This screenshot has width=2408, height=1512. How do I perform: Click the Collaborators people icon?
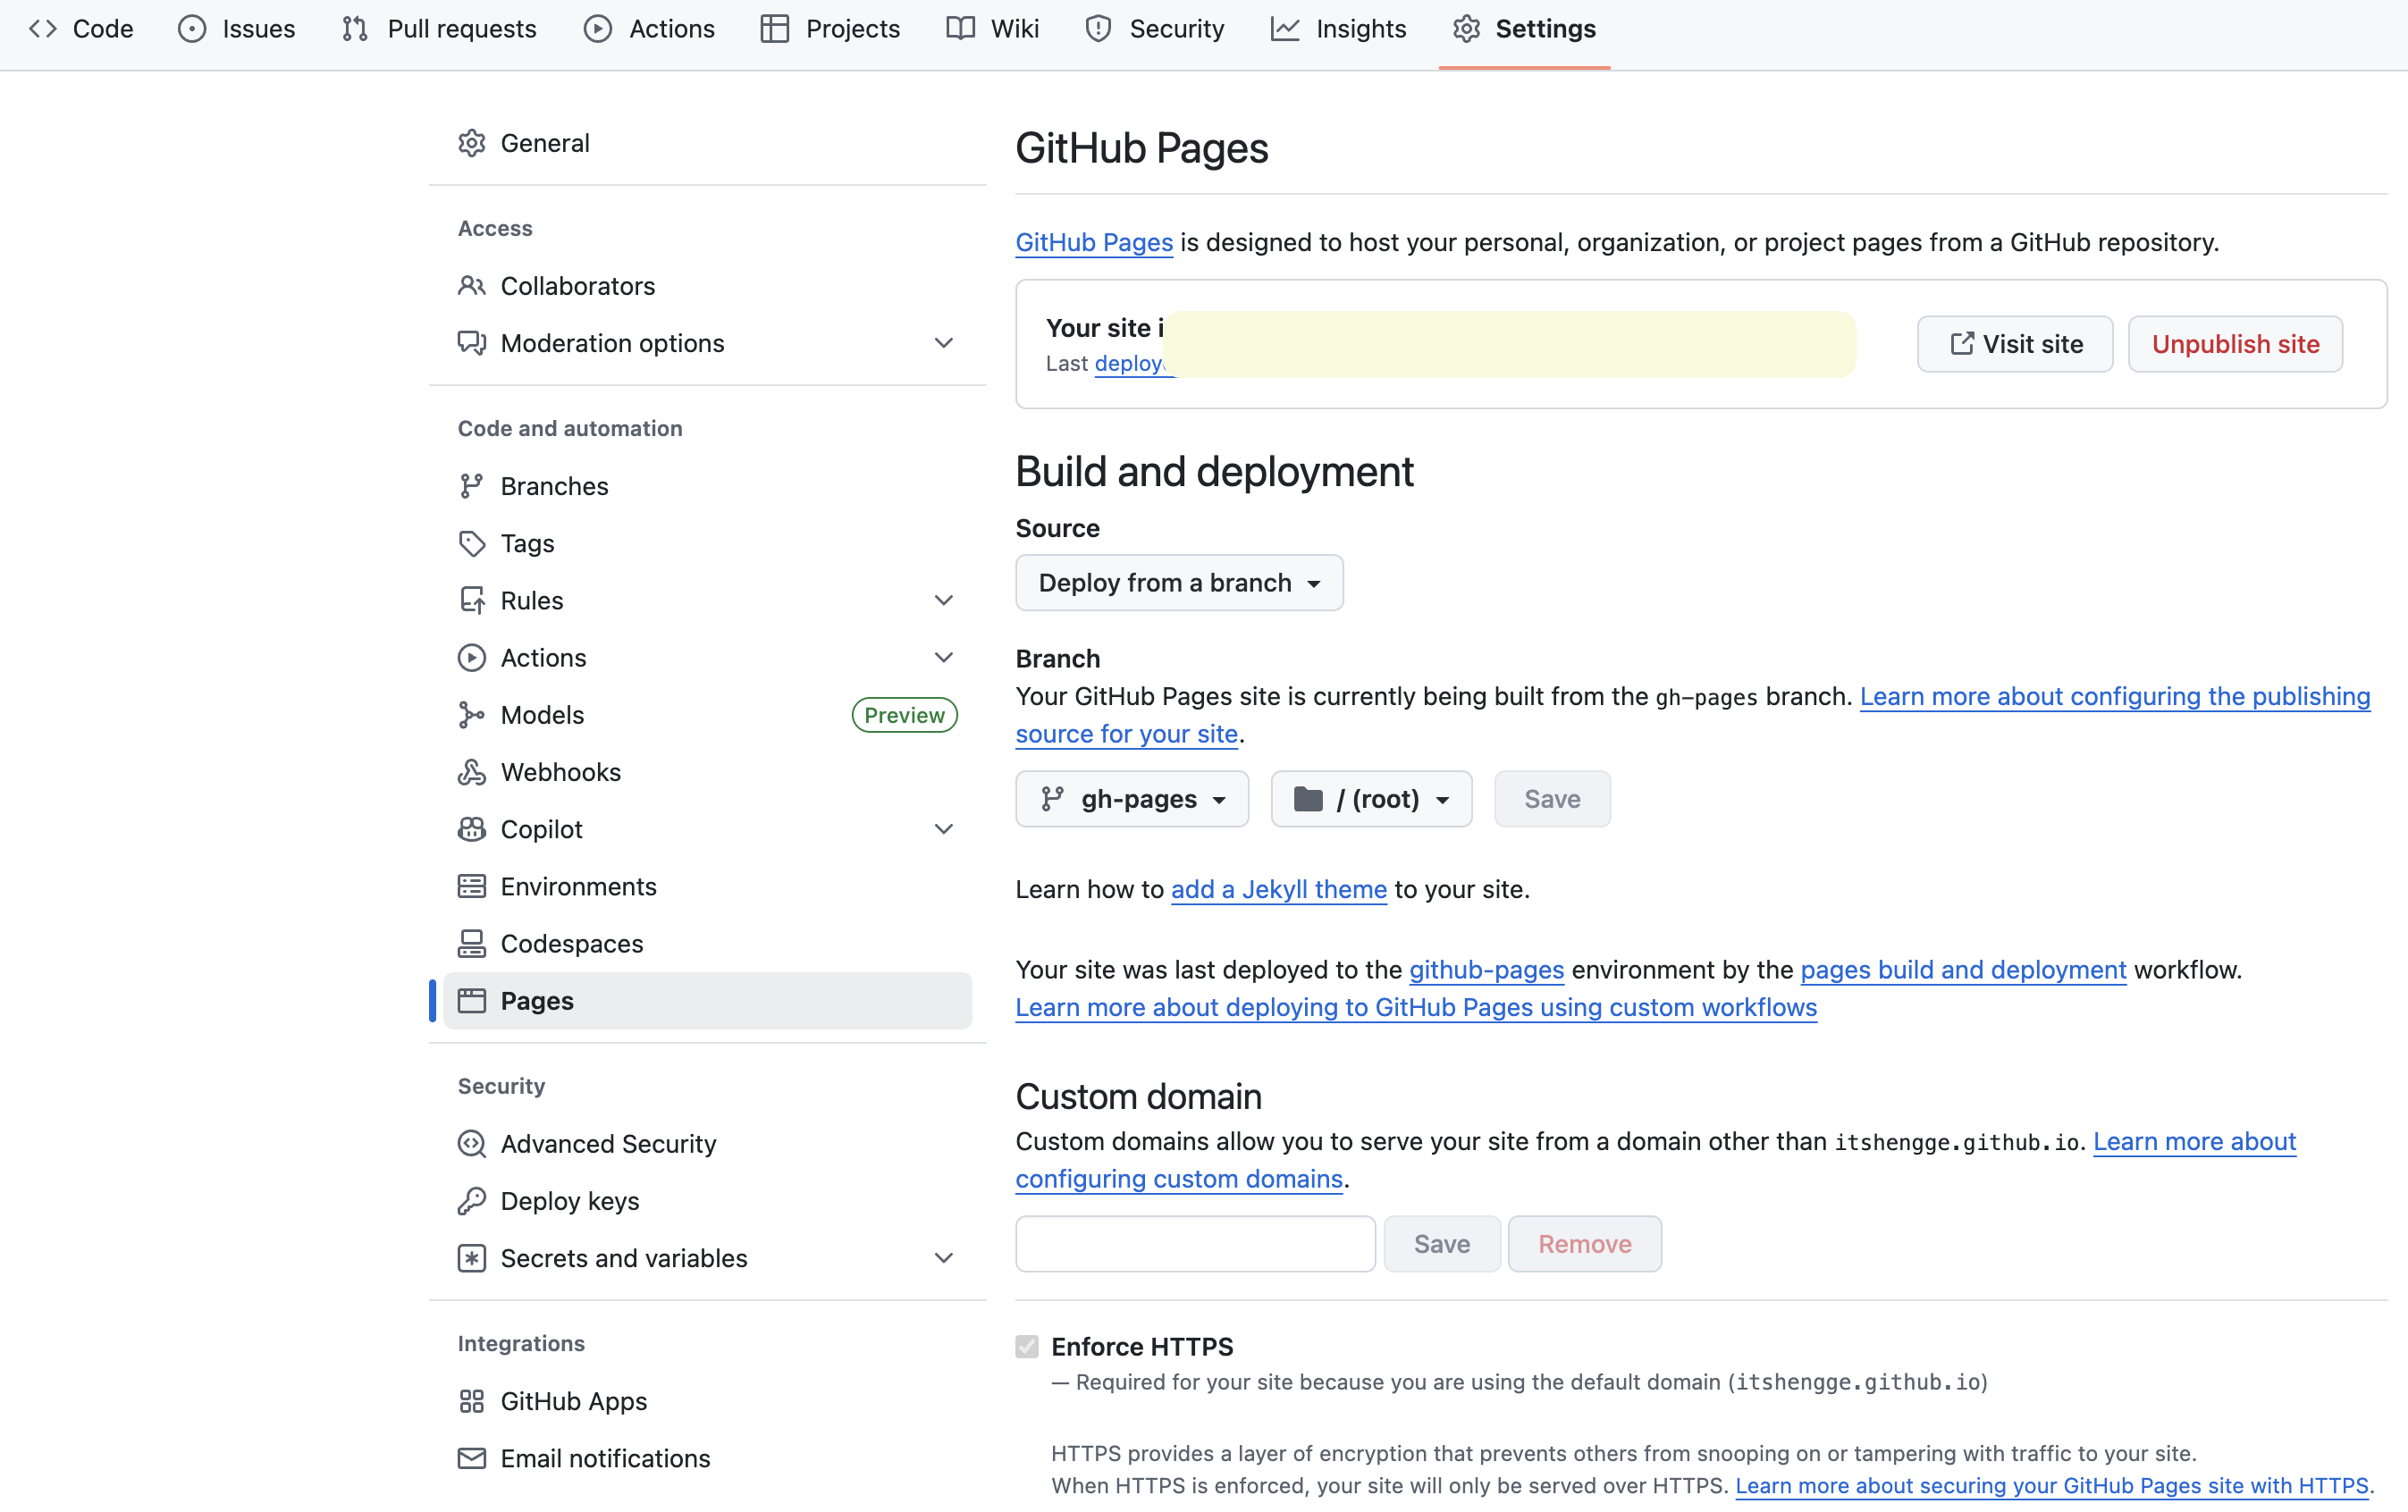pos(472,286)
